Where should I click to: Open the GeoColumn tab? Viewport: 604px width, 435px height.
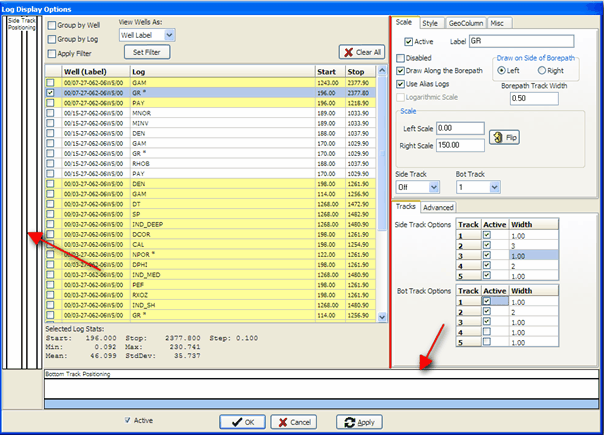466,23
